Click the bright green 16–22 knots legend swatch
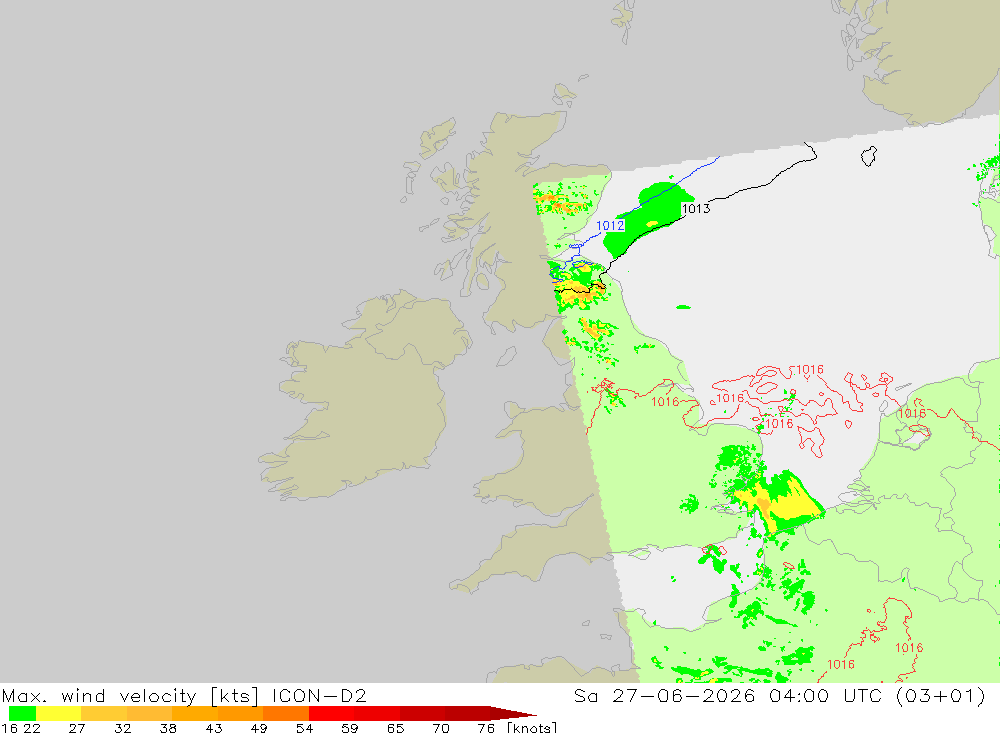1000x733 pixels. (22, 713)
